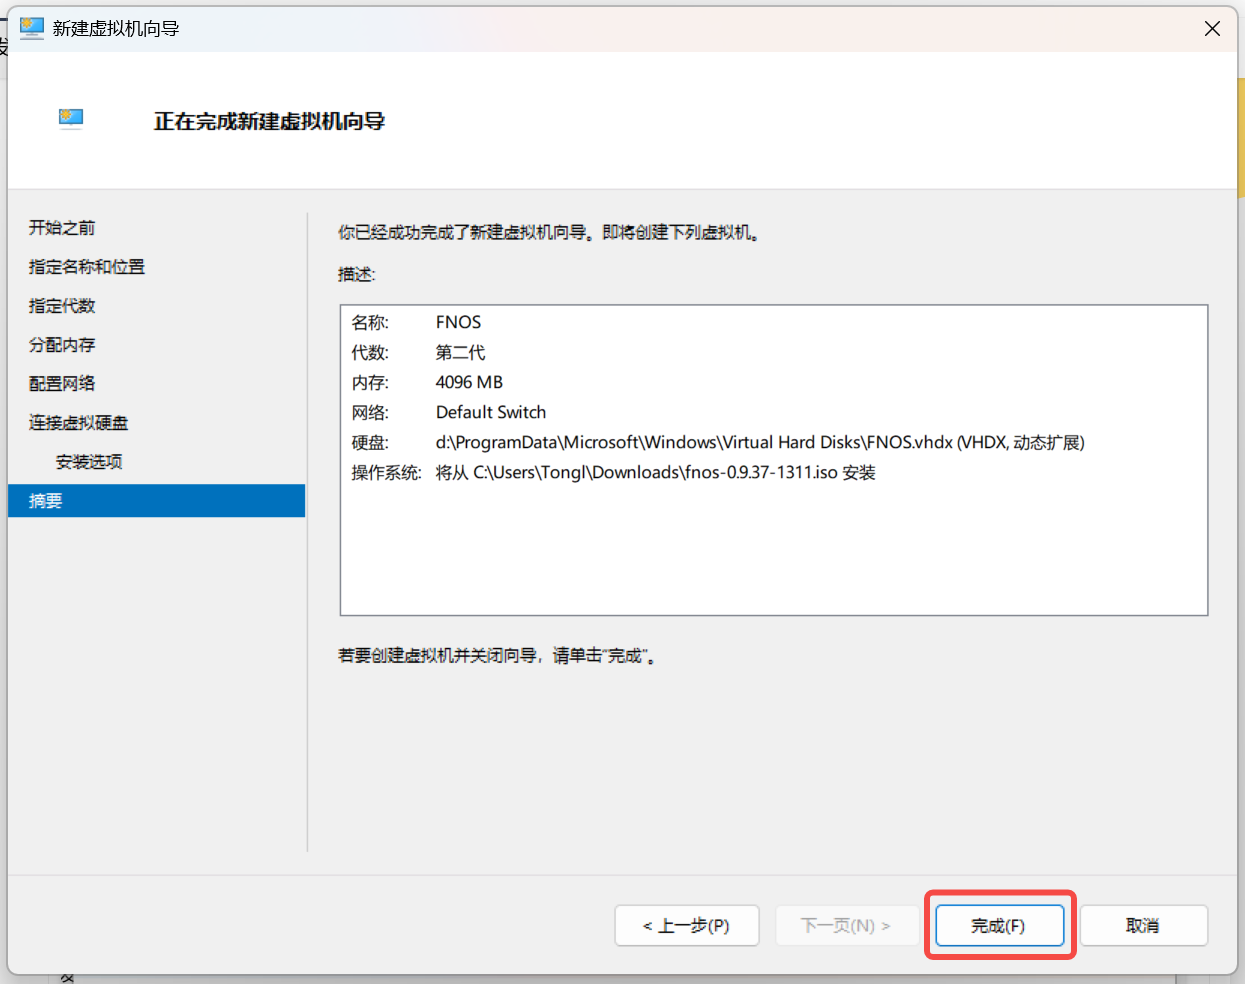Screen dimensions: 1245x984
Task: Go to the 开始之前 step
Action: (x=62, y=228)
